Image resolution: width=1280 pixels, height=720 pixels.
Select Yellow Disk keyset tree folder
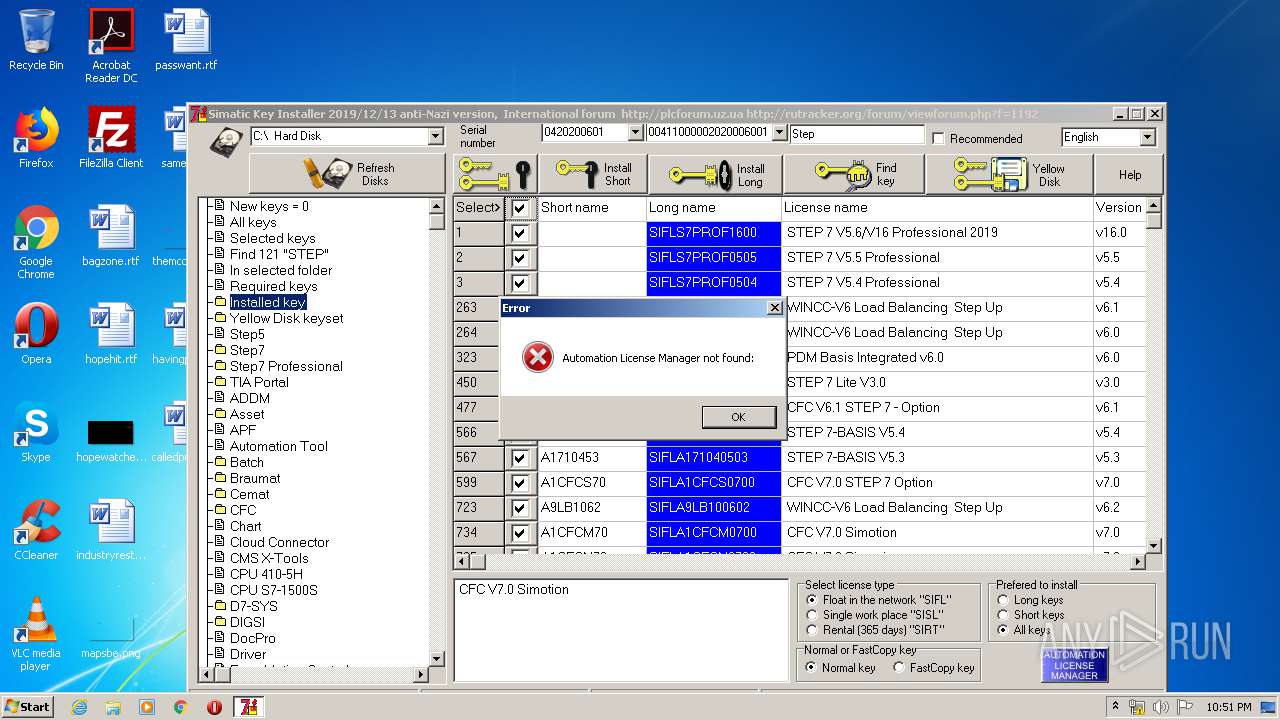pos(286,318)
